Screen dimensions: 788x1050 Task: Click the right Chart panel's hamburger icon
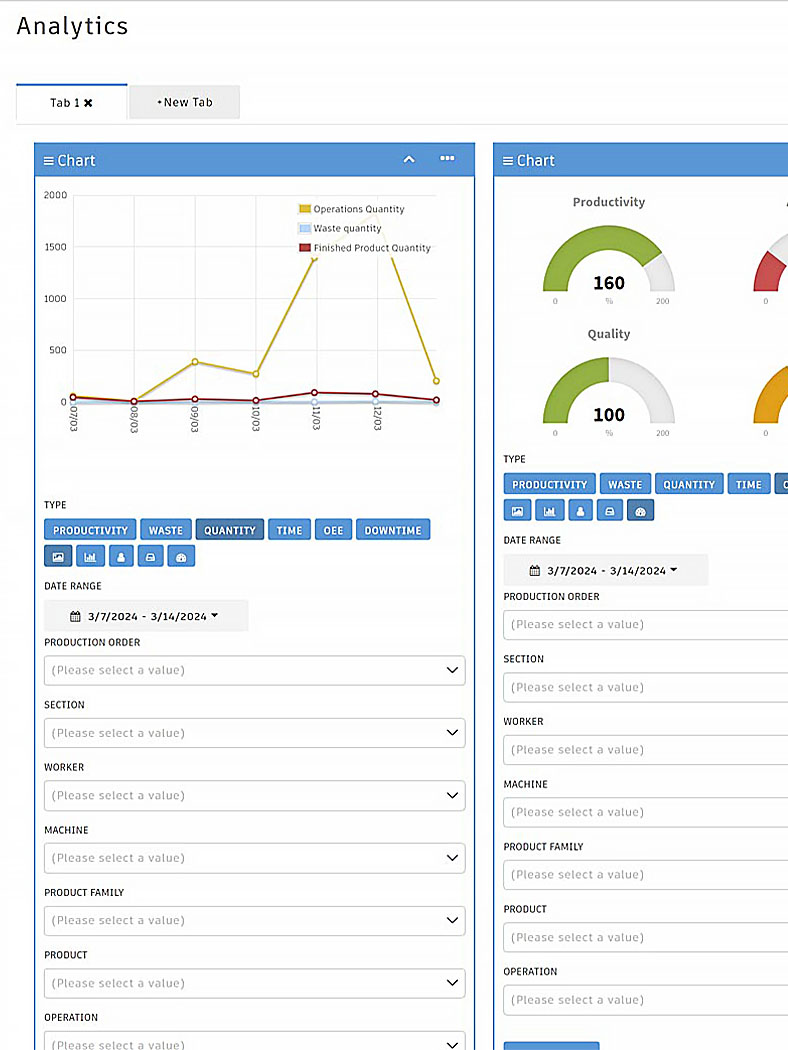(x=507, y=161)
